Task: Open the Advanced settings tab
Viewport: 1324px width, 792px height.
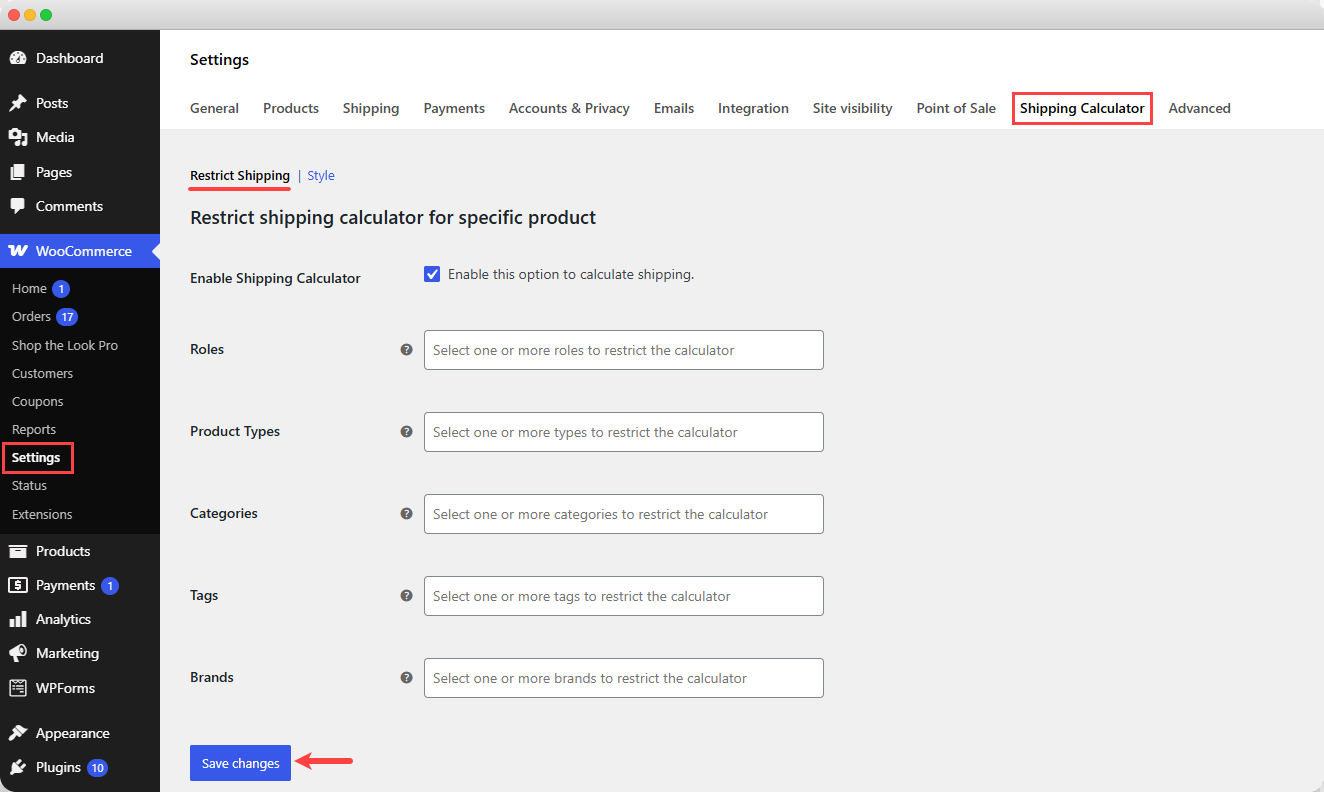Action: click(x=1199, y=108)
